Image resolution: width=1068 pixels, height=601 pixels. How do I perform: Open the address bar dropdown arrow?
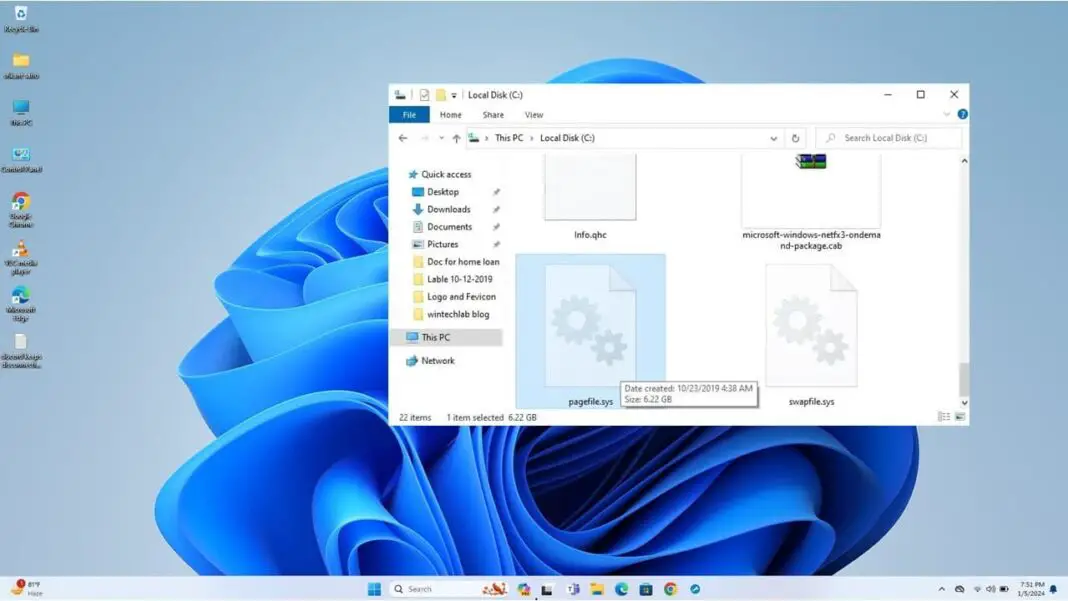click(x=773, y=138)
